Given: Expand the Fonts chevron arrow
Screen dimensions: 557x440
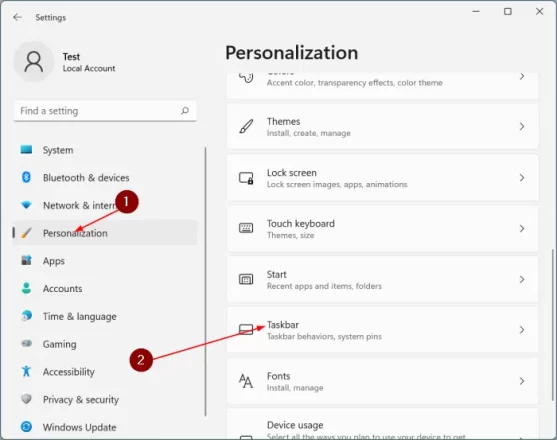Looking at the screenshot, I should [521, 381].
